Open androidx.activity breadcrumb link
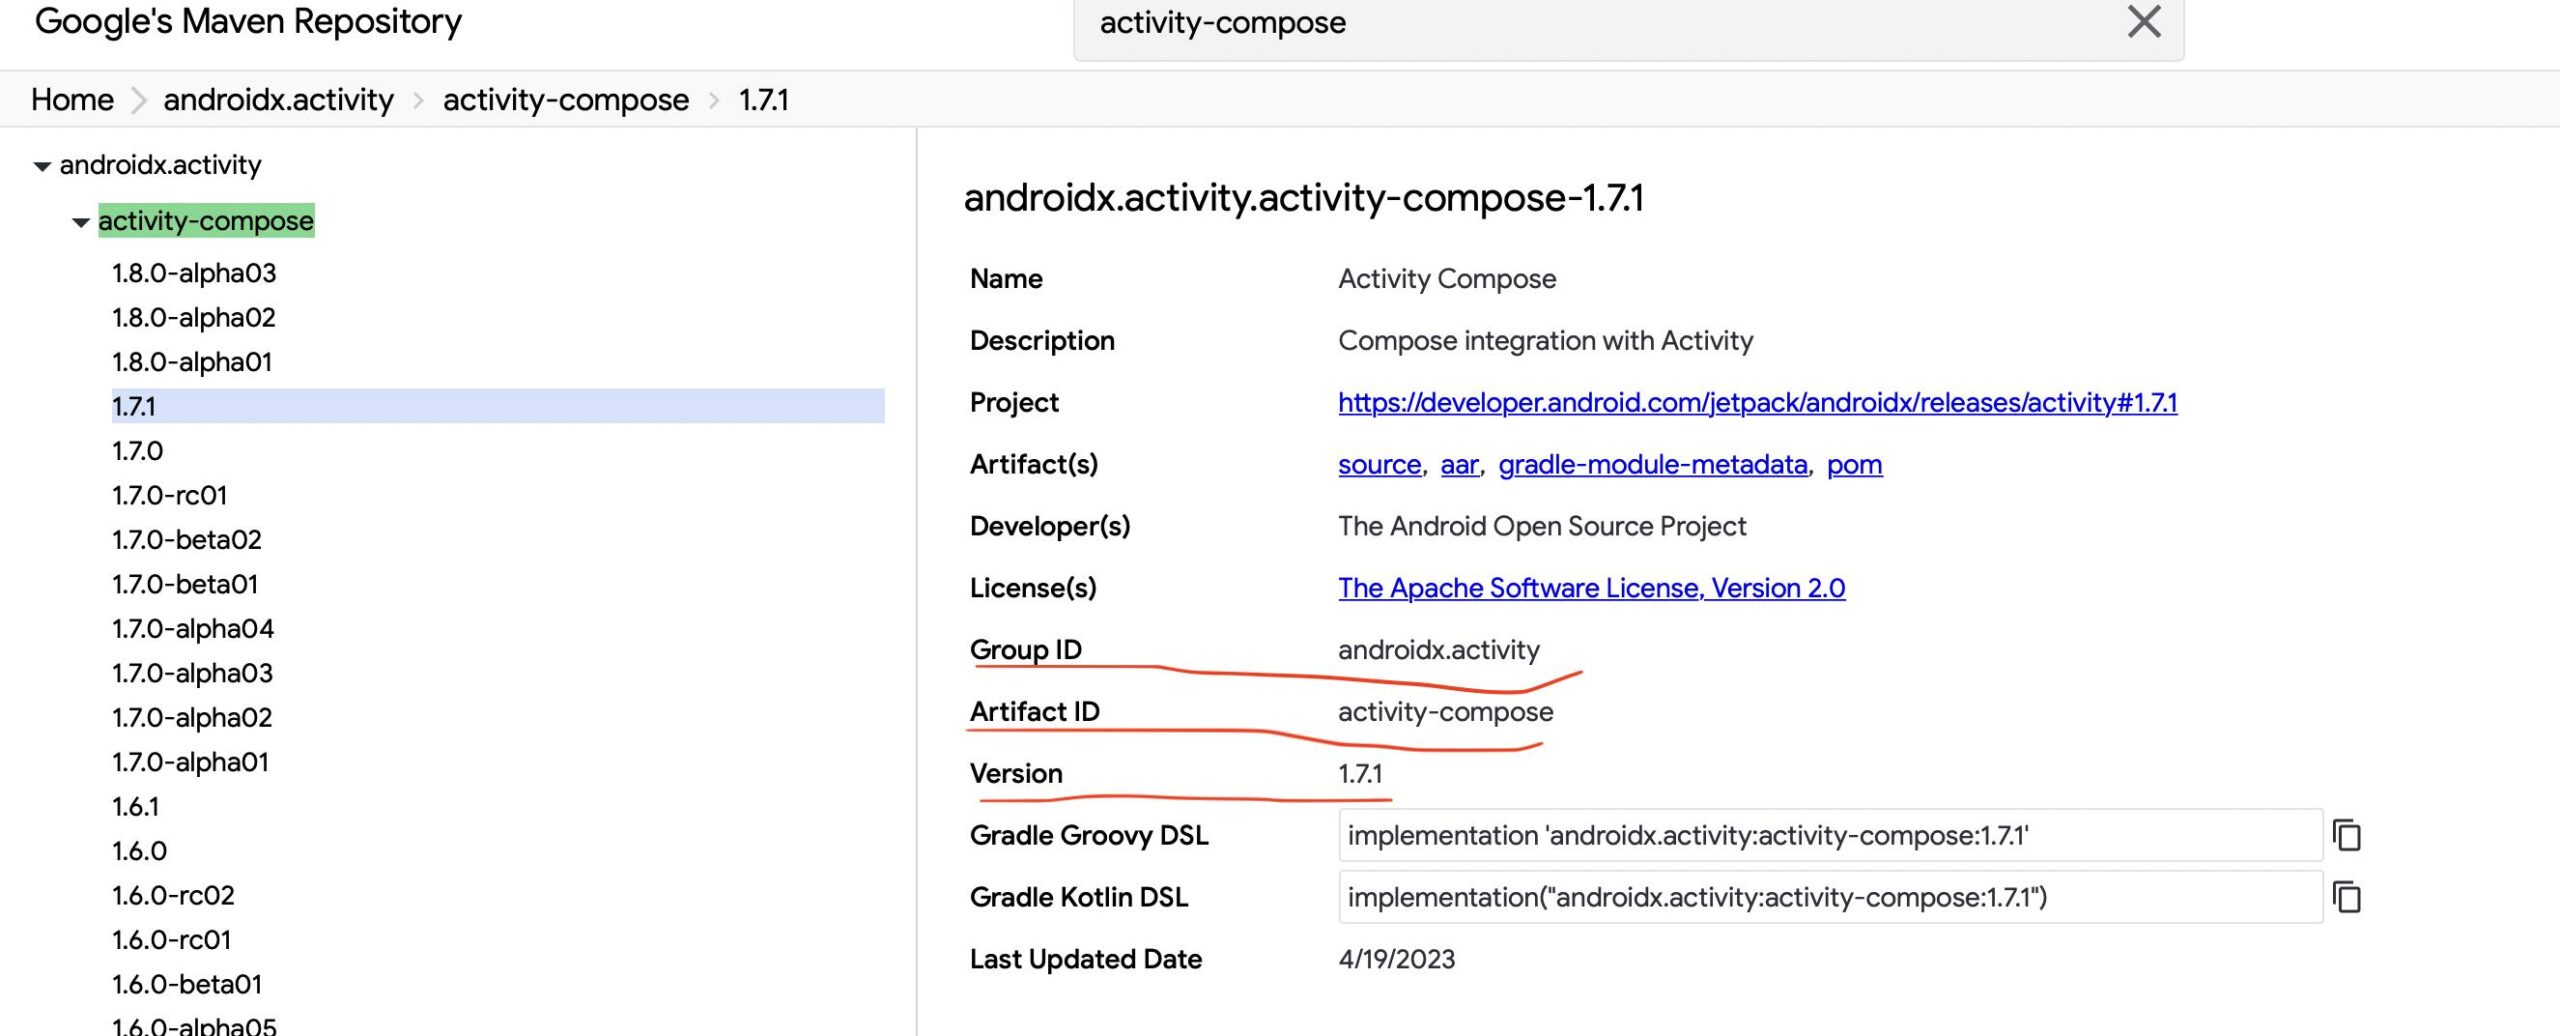 [x=278, y=100]
